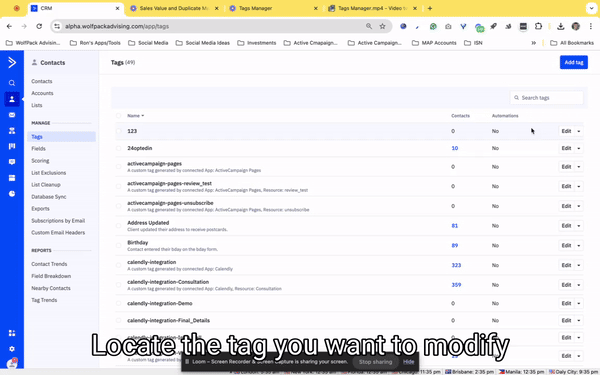Image resolution: width=600 pixels, height=375 pixels.
Task: Click the browser back arrow
Action: point(9,26)
